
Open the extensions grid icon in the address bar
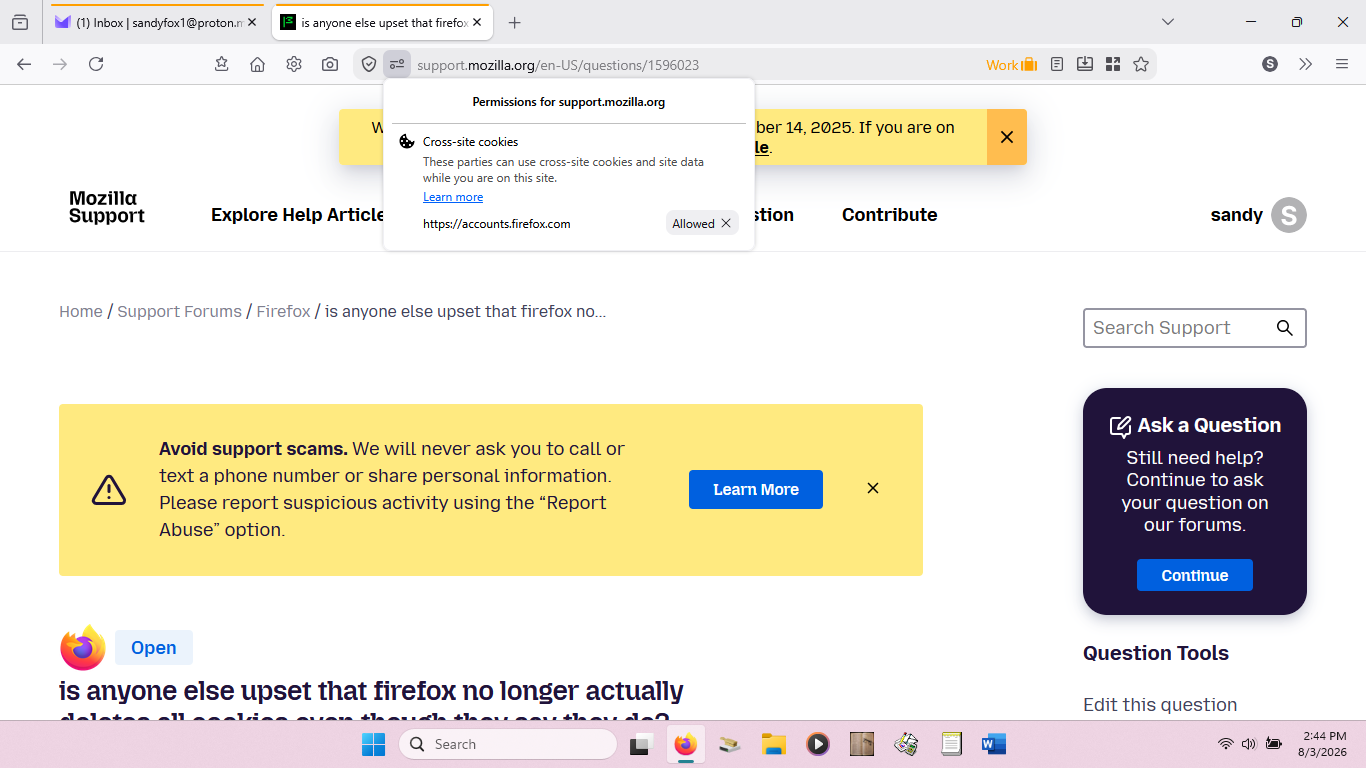tap(1113, 64)
